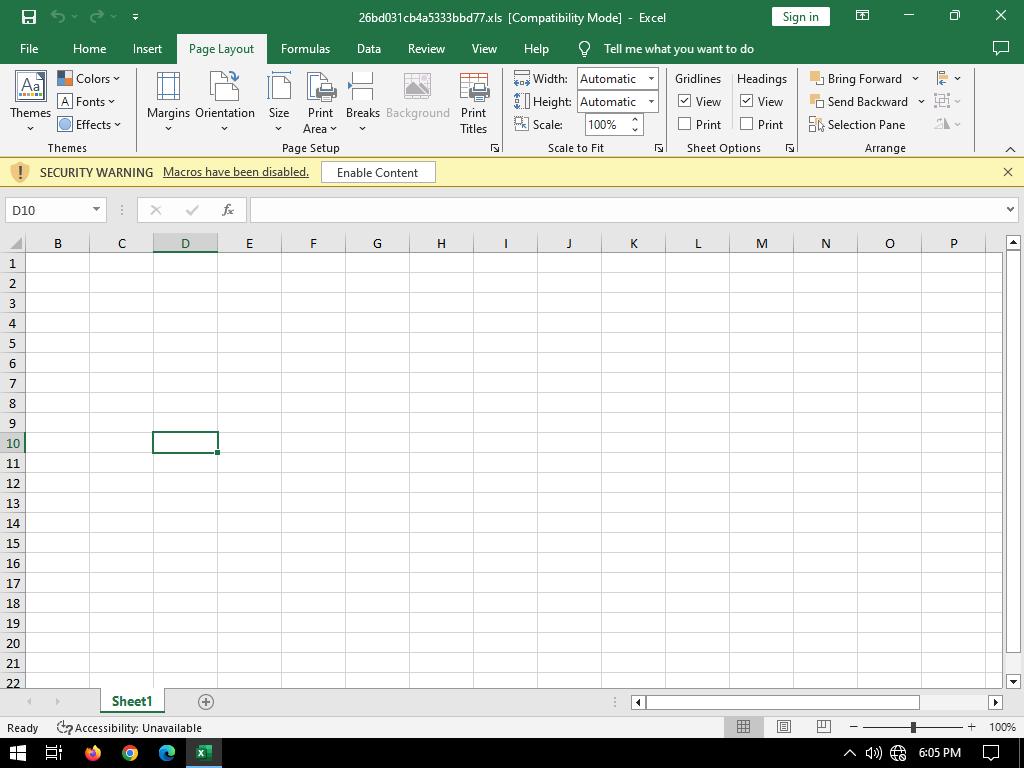Enable the Gridlines Print checkbox
Screen dimensions: 1024x768
pos(685,124)
